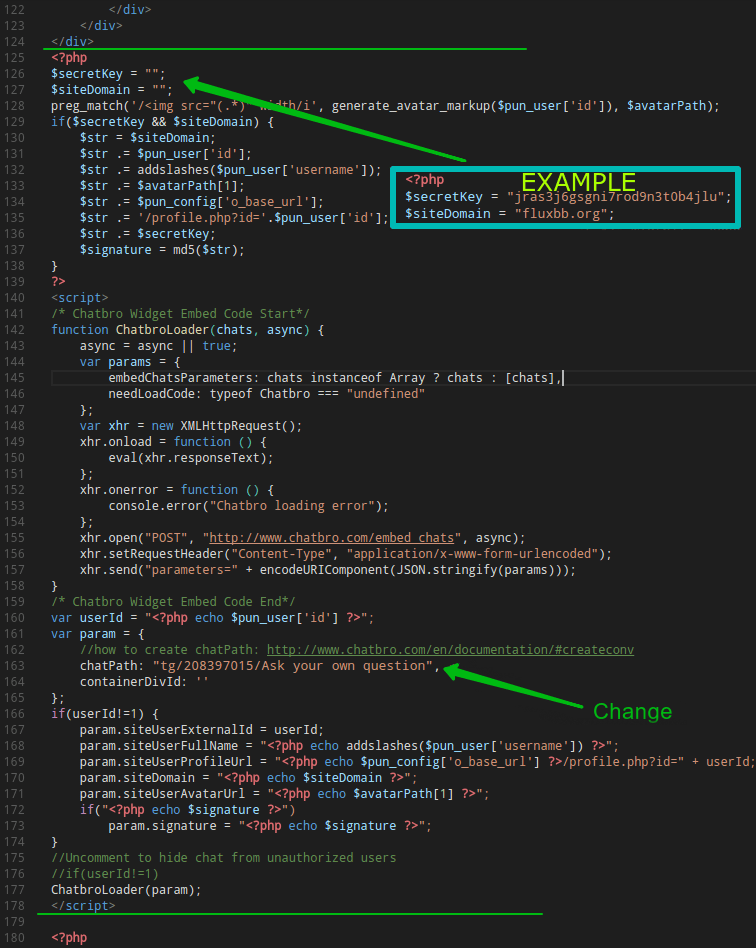
Task: Click line number 122 in the gutter
Action: click(15, 10)
